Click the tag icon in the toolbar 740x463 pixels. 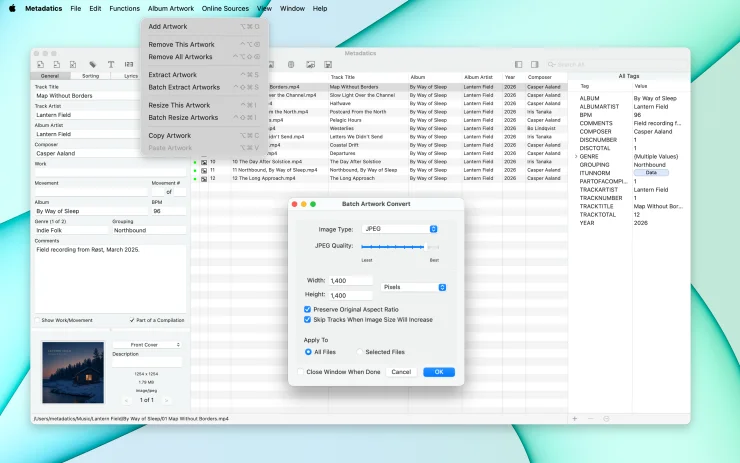coord(92,64)
